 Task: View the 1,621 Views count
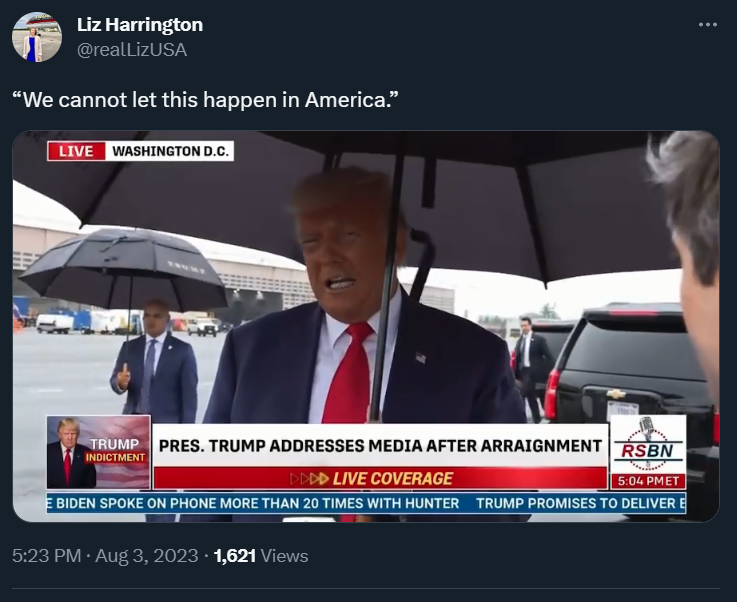coord(261,556)
